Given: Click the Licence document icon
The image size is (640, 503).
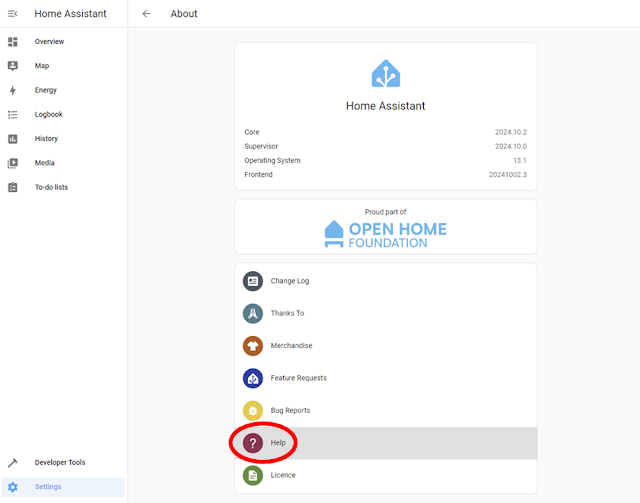Looking at the screenshot, I should [253, 475].
